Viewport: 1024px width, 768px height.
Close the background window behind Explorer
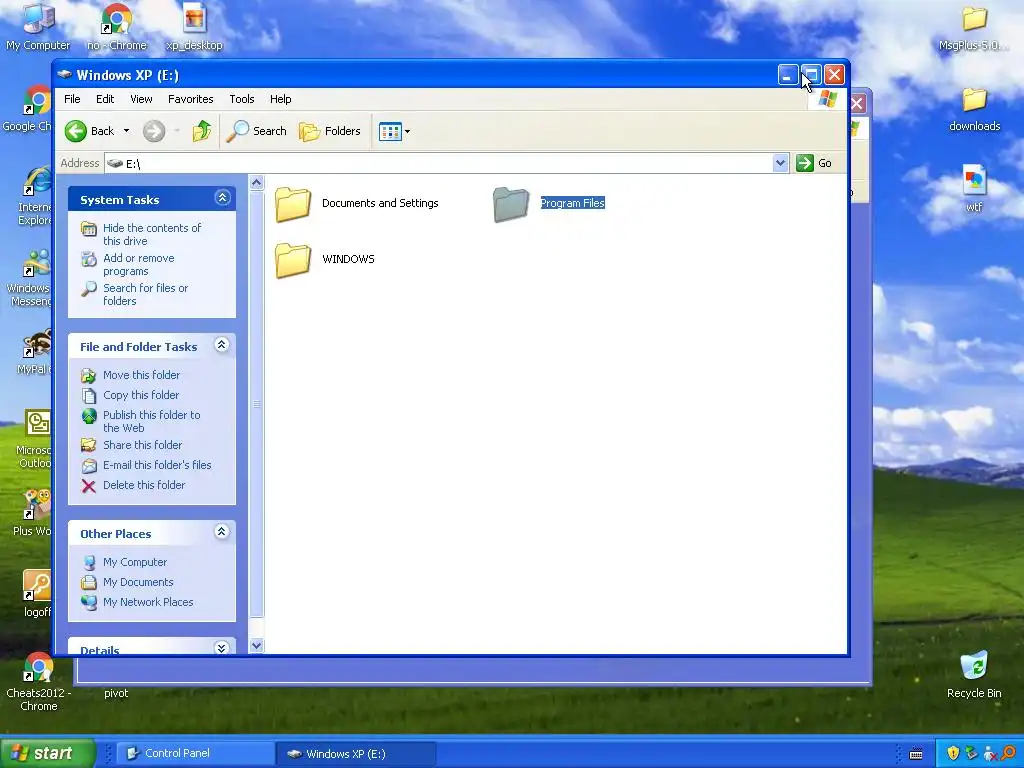point(857,103)
